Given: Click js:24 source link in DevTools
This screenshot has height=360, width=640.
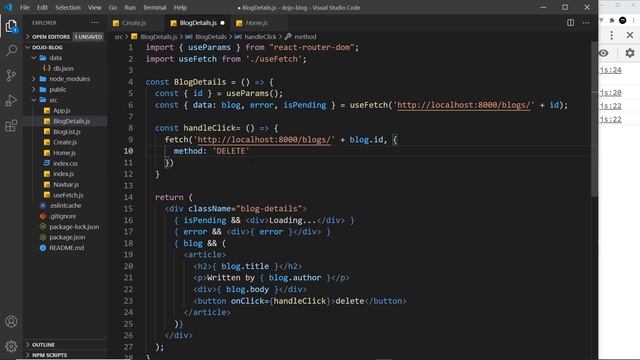Looking at the screenshot, I should (611, 70).
